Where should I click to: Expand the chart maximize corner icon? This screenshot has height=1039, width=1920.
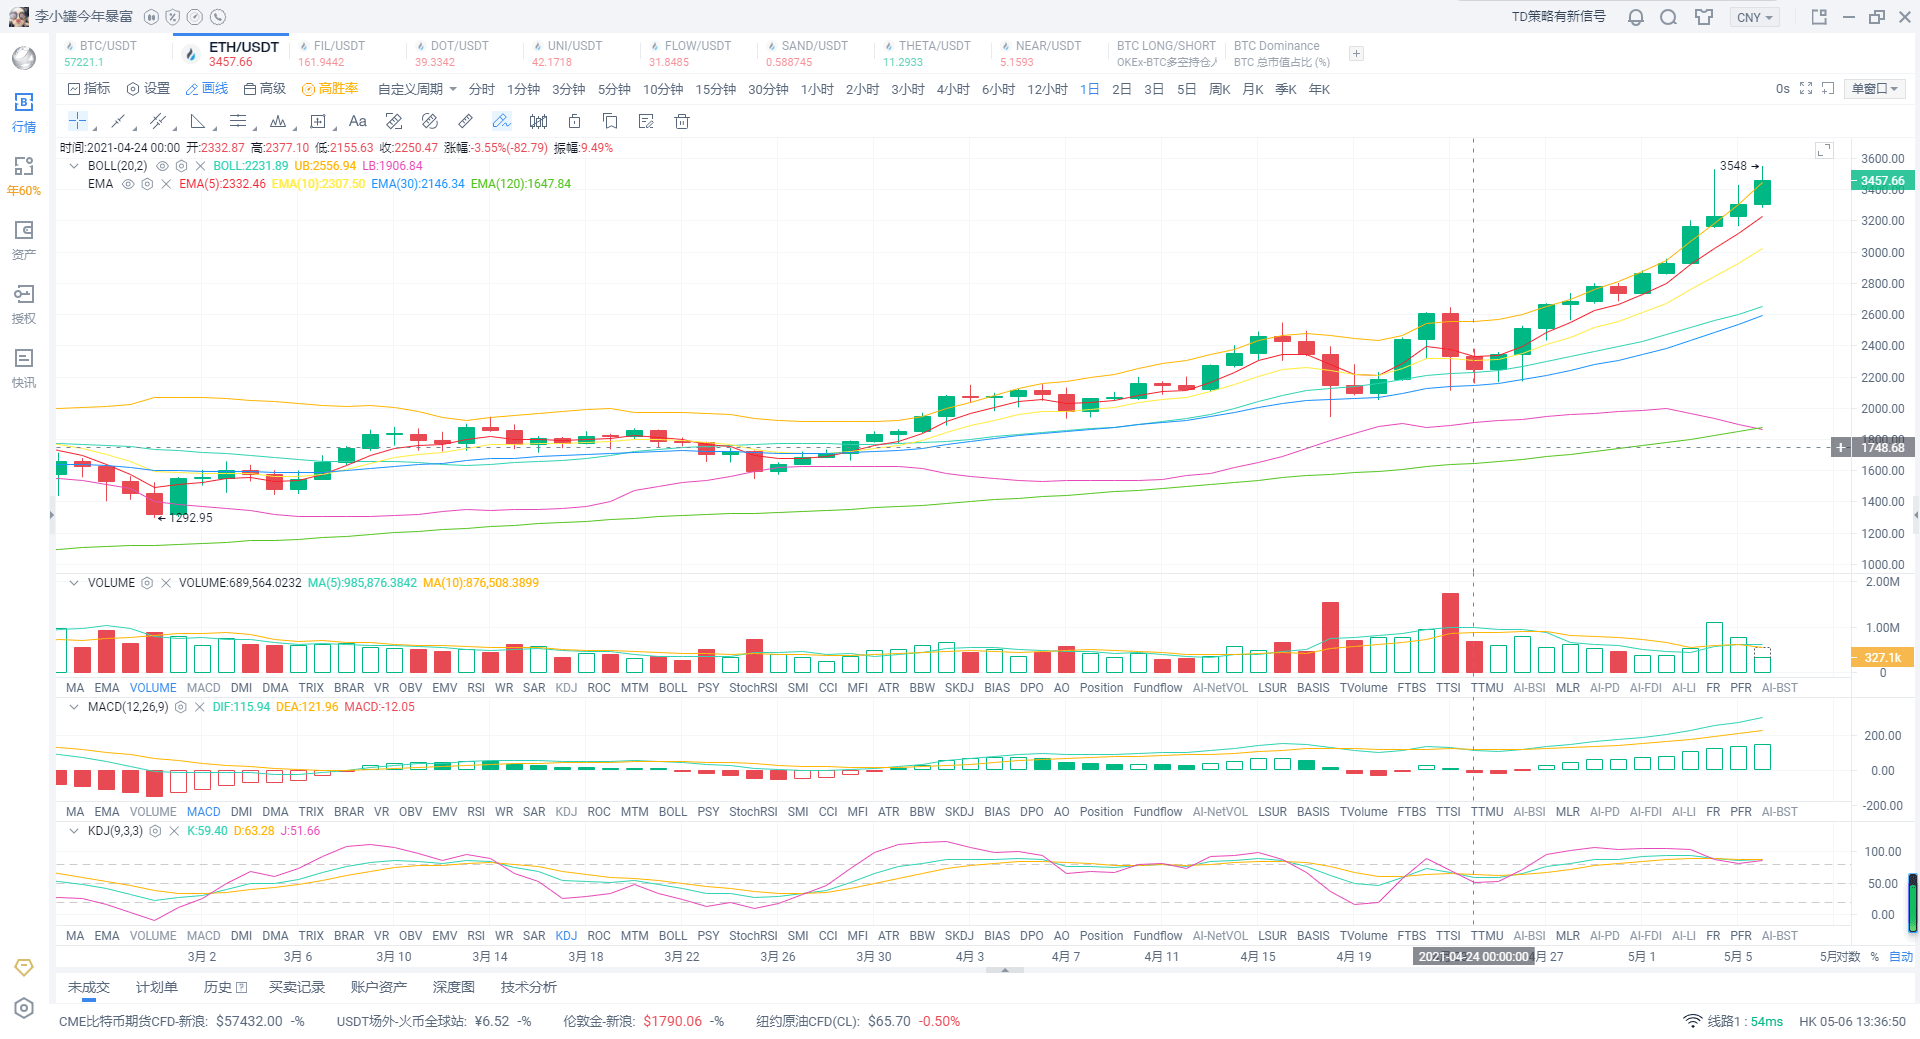[1824, 150]
